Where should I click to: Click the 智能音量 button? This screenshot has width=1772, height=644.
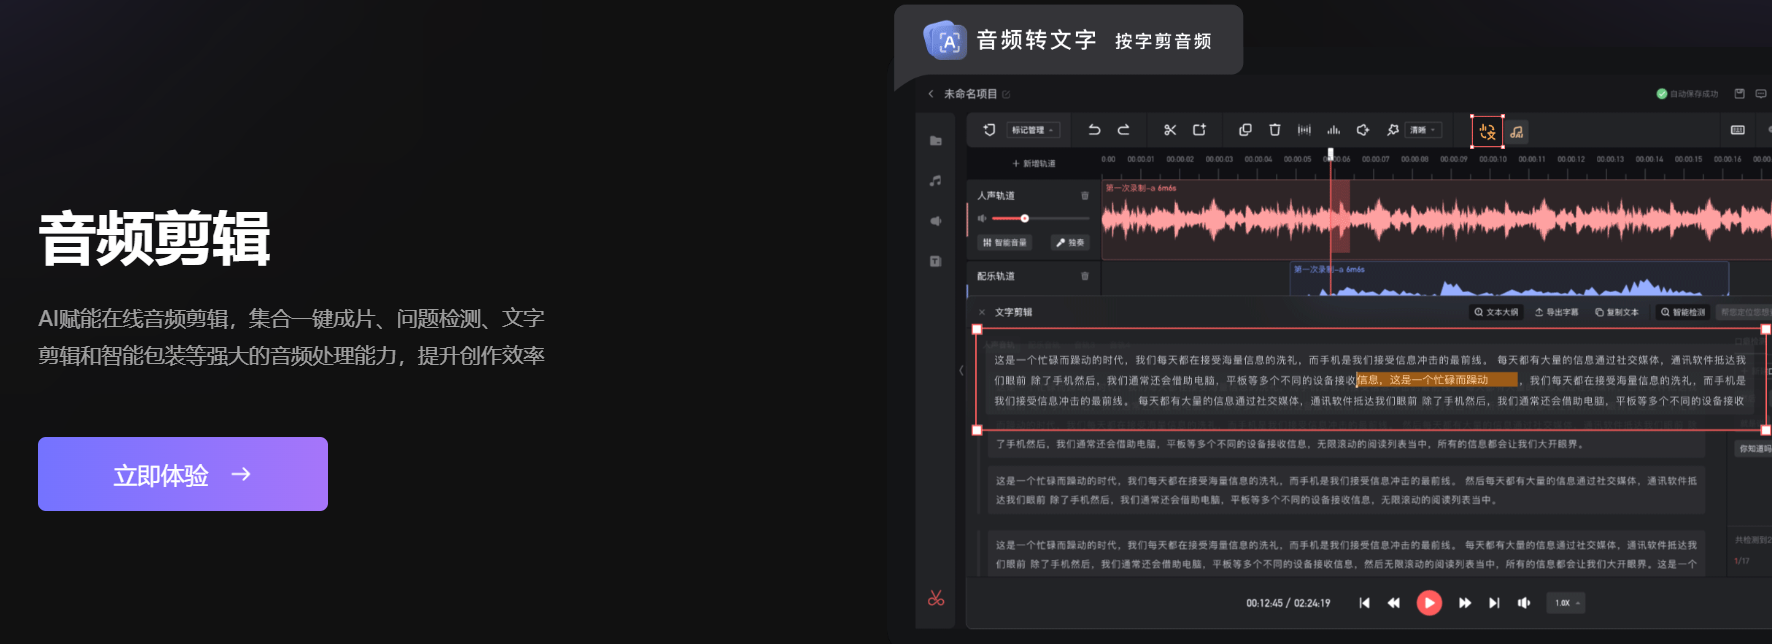coord(1005,242)
